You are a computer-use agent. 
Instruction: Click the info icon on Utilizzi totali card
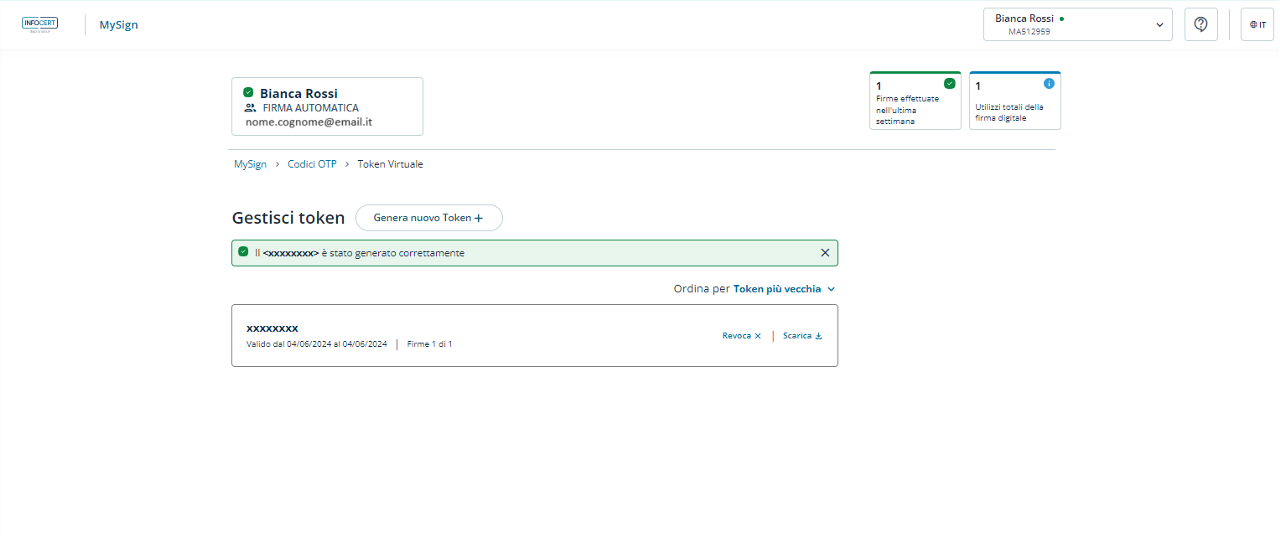coord(1049,84)
